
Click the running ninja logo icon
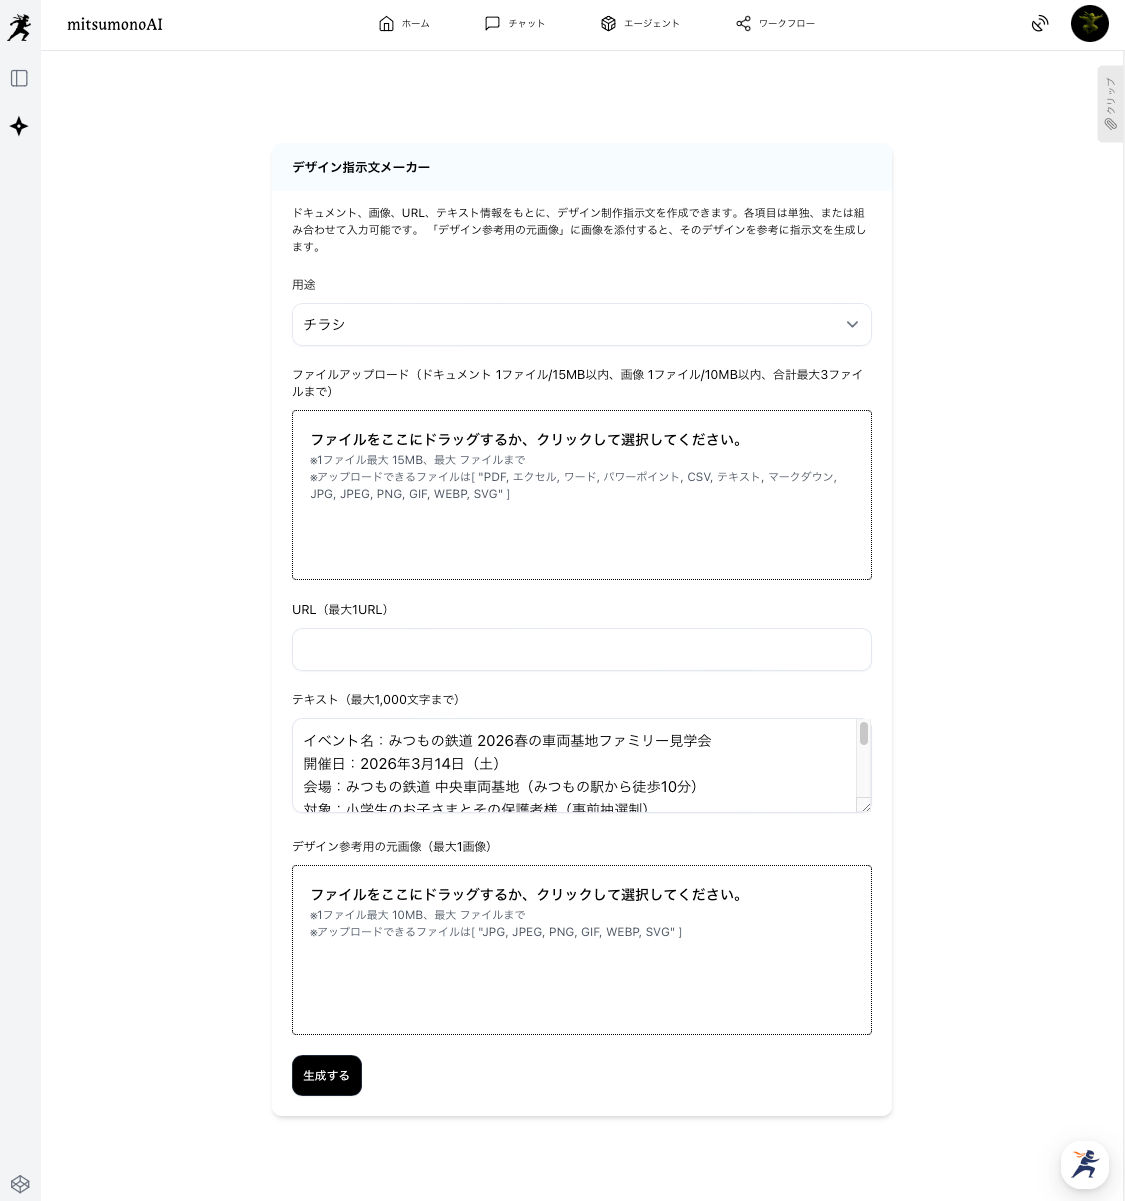click(19, 28)
